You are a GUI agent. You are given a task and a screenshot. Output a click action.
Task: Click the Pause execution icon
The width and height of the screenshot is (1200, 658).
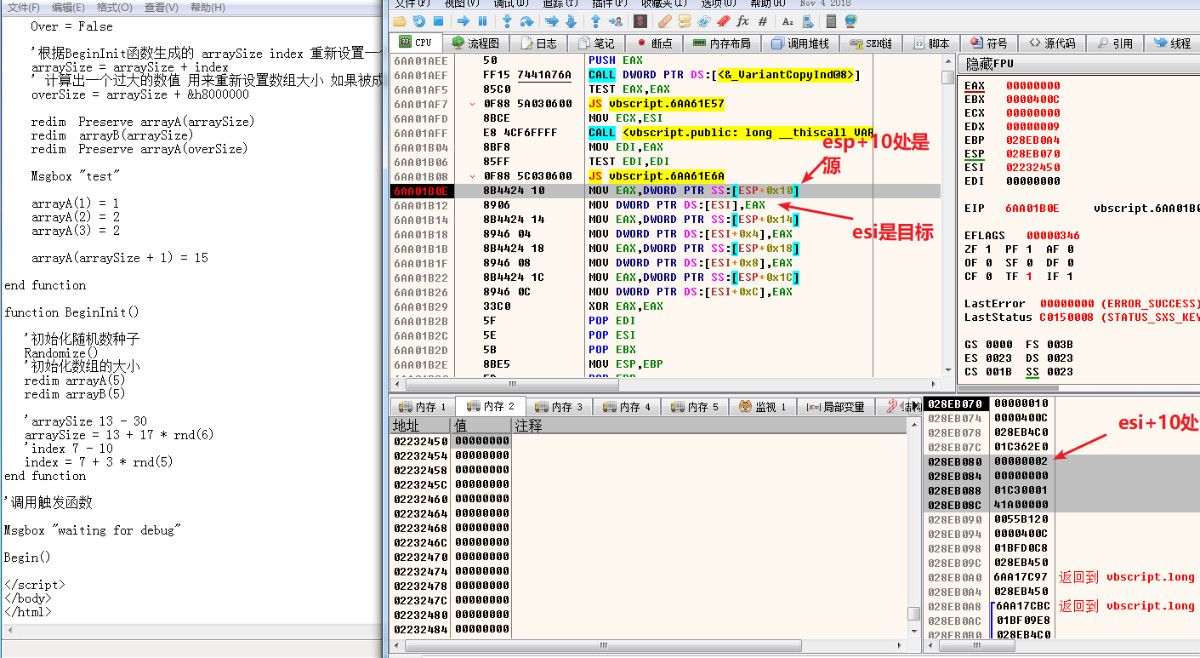[482, 20]
